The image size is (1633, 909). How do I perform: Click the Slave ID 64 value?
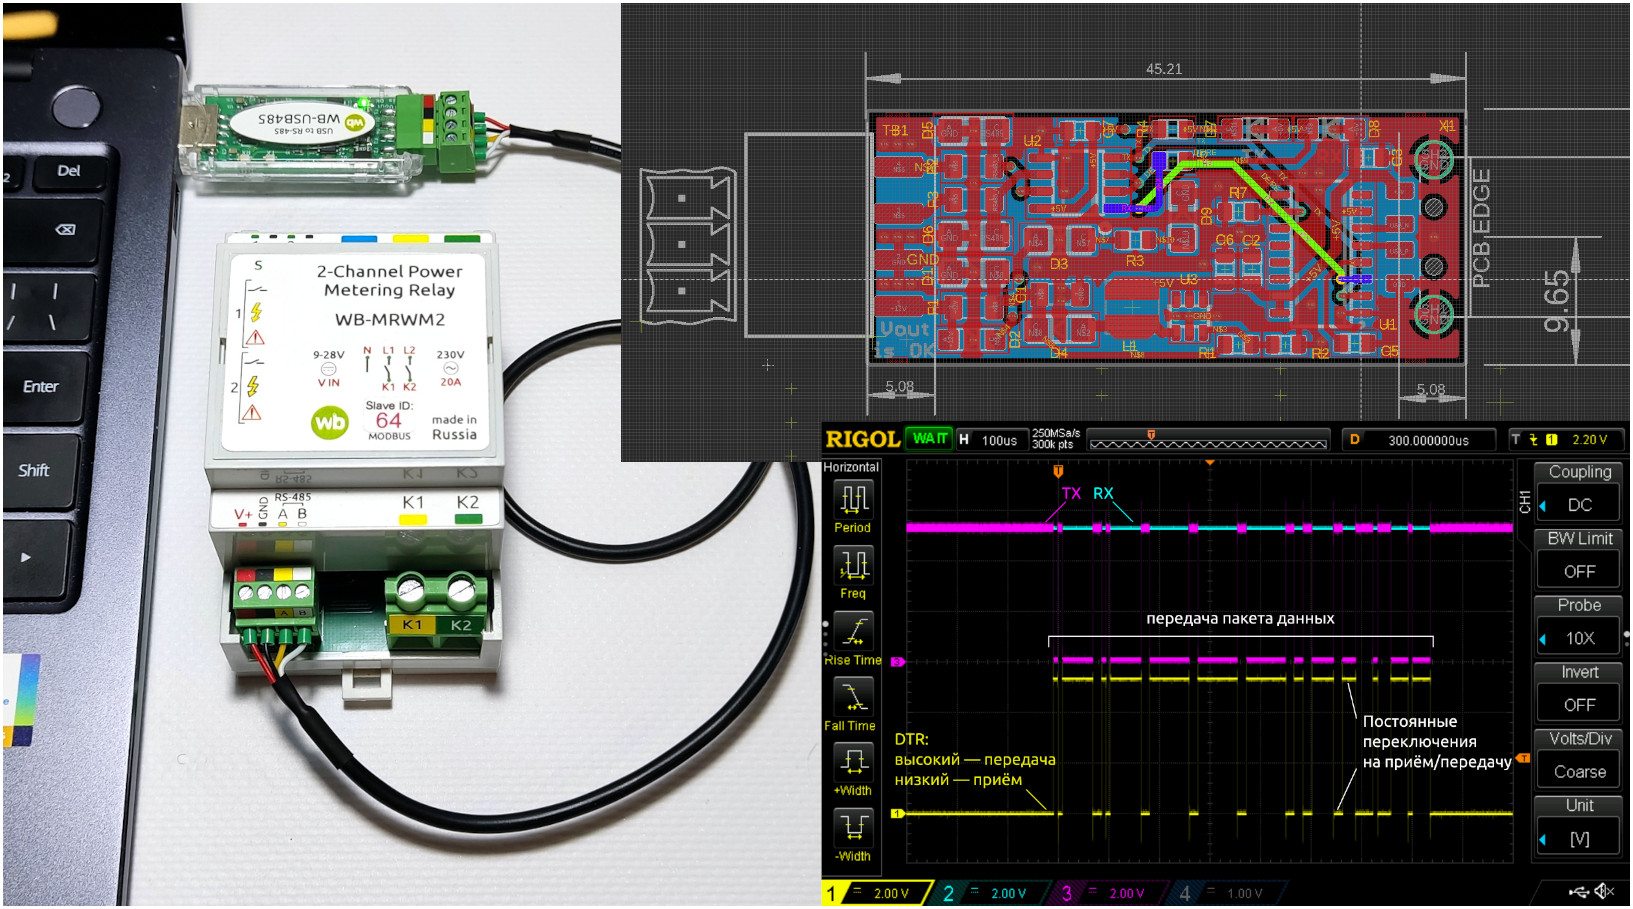point(389,420)
